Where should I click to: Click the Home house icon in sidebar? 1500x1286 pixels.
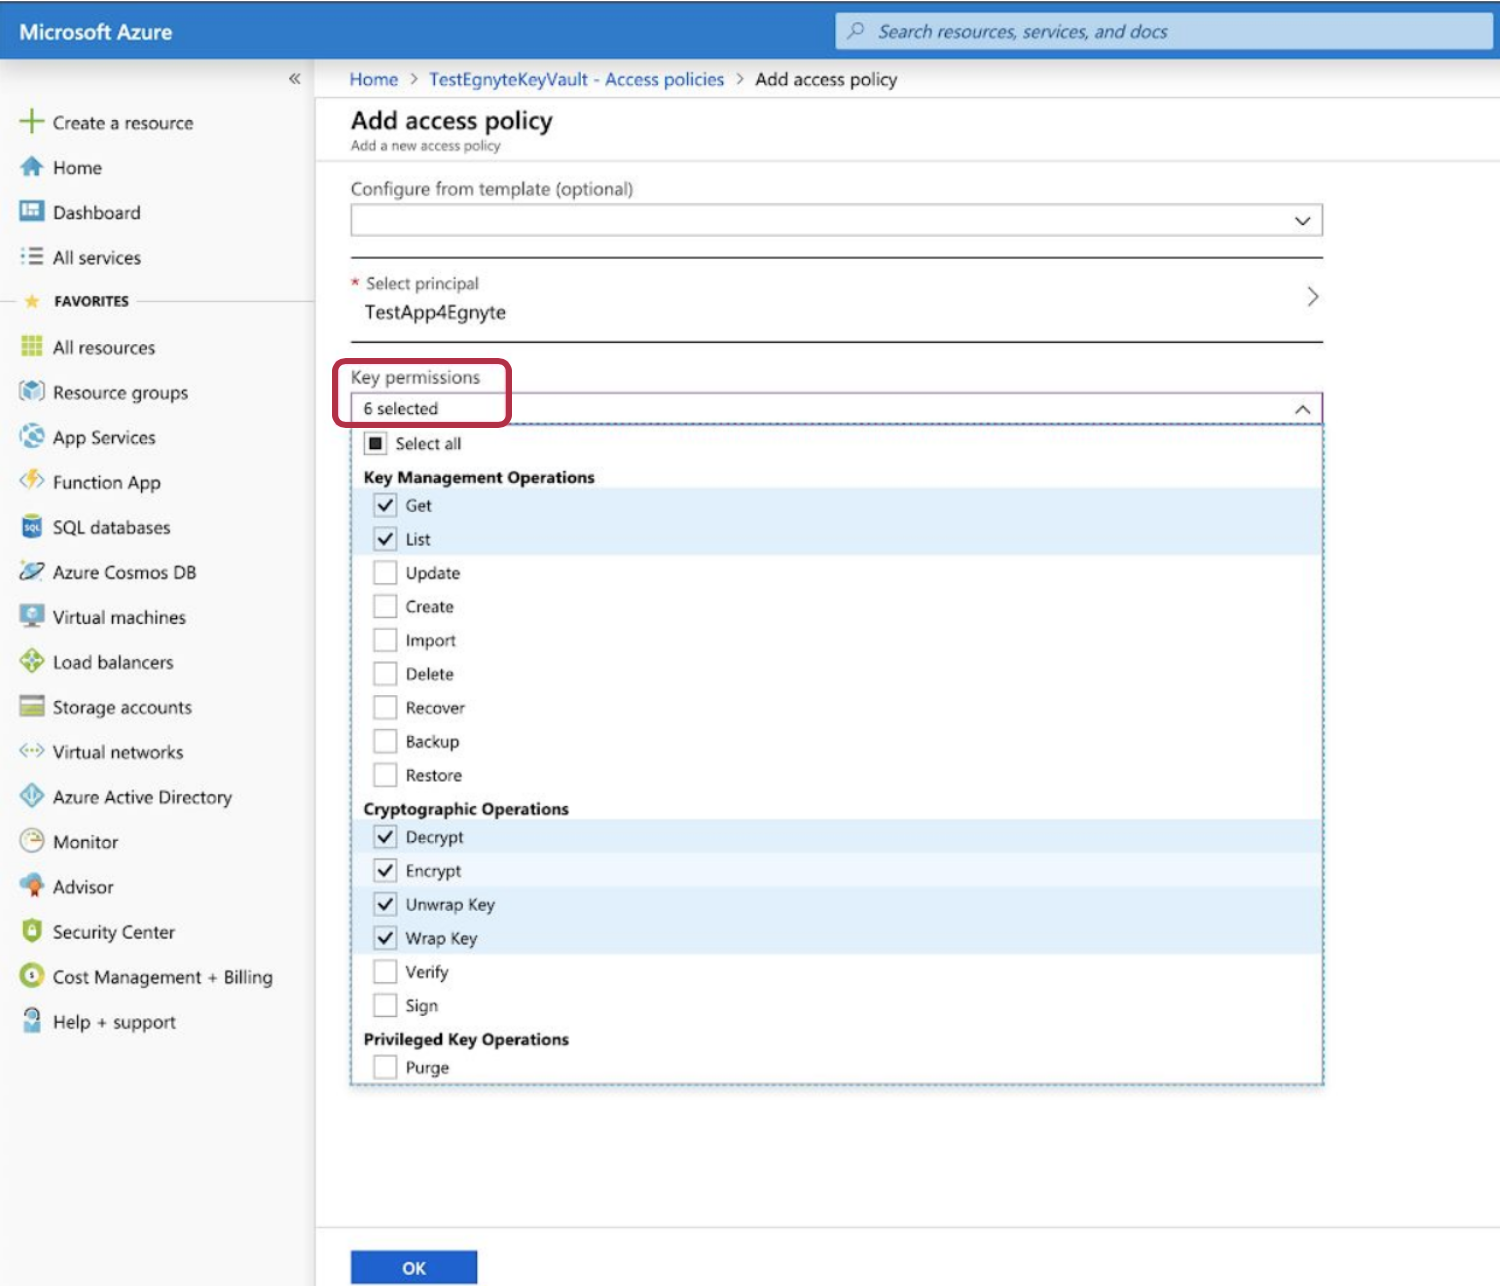tap(32, 167)
